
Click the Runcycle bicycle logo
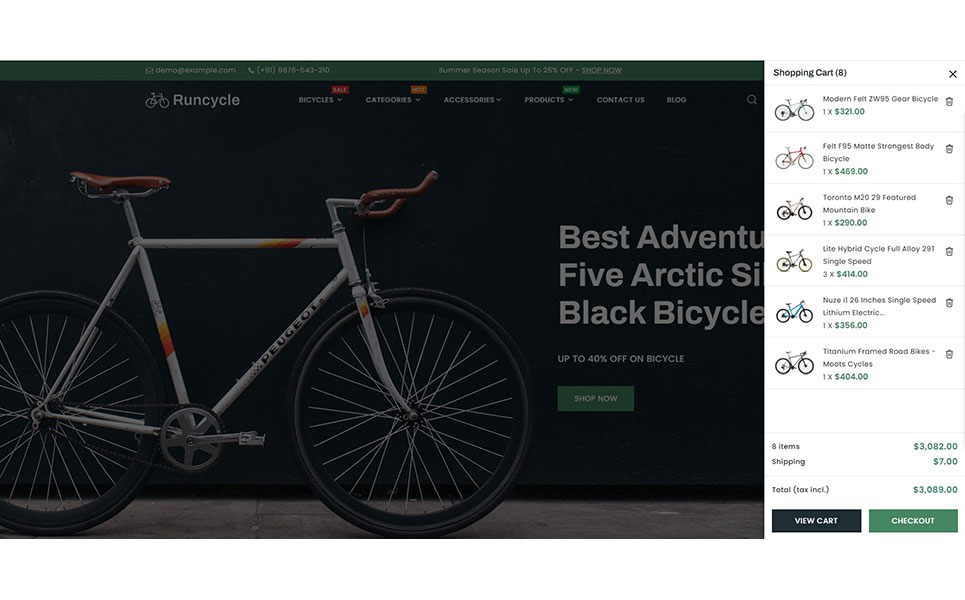193,100
